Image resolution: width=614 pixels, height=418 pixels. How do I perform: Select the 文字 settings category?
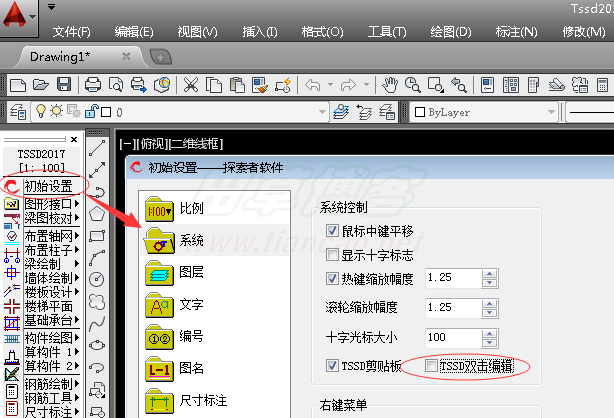click(215, 304)
